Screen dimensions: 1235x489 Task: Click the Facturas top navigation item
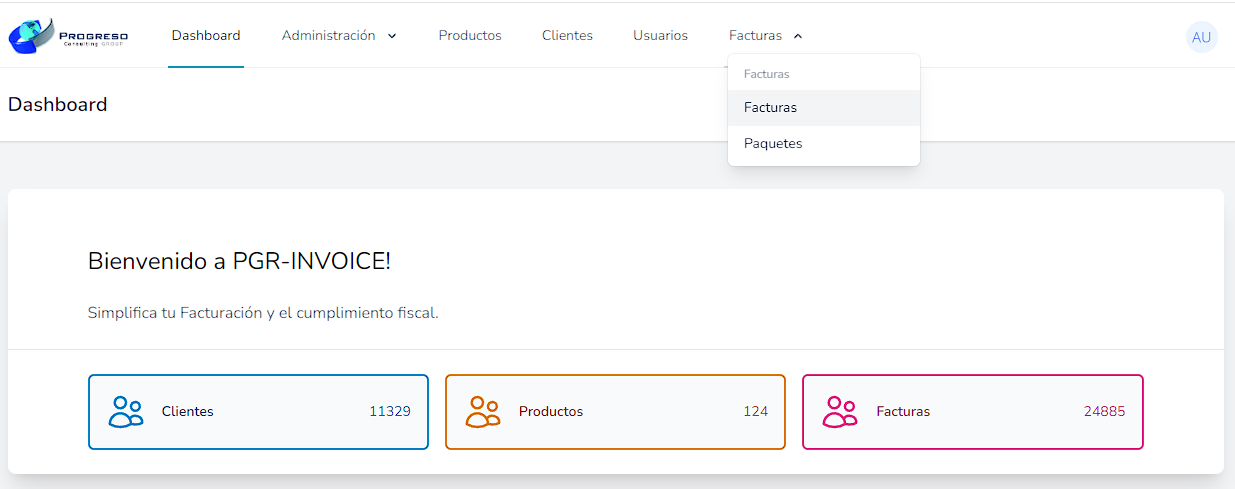765,36
